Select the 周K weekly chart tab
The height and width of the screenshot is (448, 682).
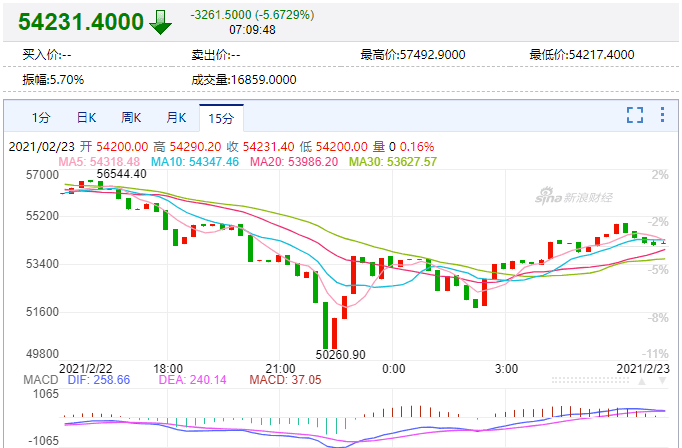click(131, 118)
